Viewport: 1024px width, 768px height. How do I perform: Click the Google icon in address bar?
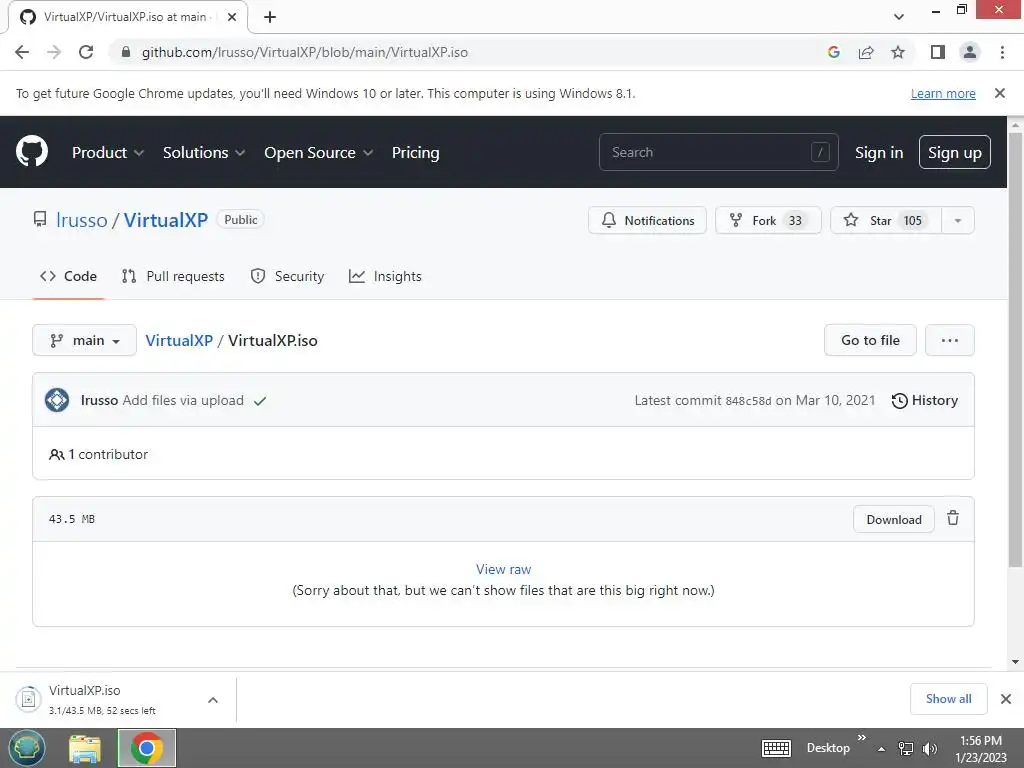(834, 52)
